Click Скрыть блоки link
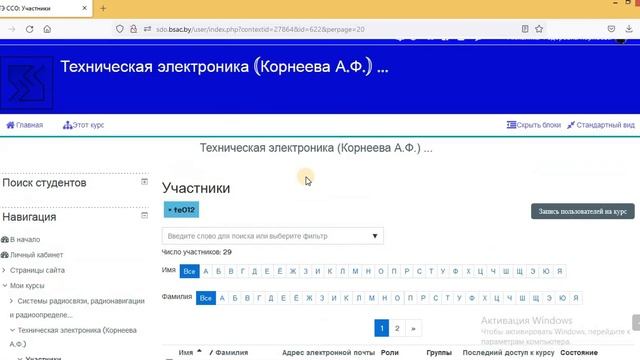Image resolution: width=640 pixels, height=360 pixels. [x=534, y=125]
